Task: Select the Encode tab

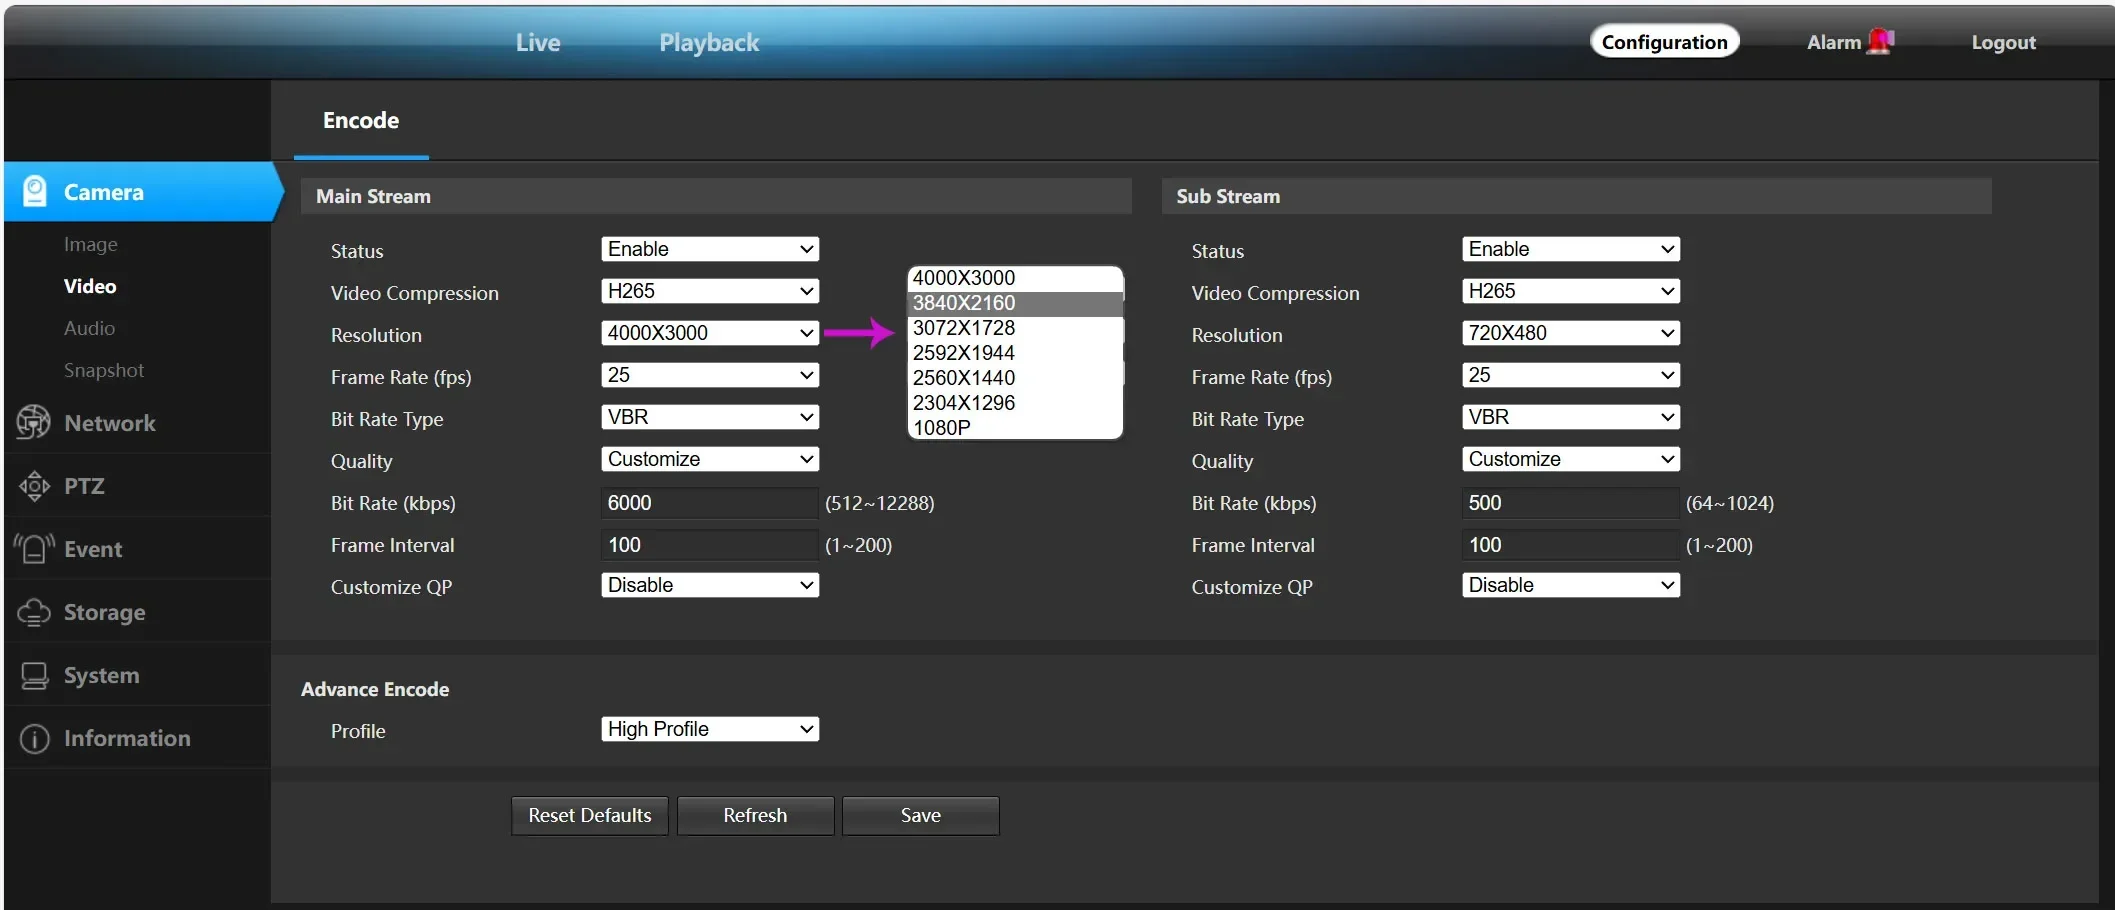Action: (361, 121)
